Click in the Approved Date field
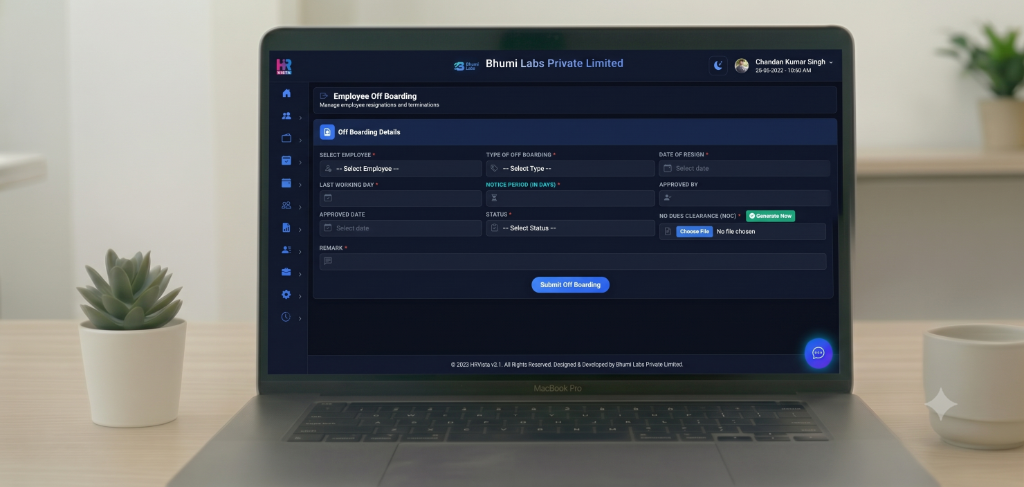Screen dimensions: 1024x487 [x=400, y=228]
